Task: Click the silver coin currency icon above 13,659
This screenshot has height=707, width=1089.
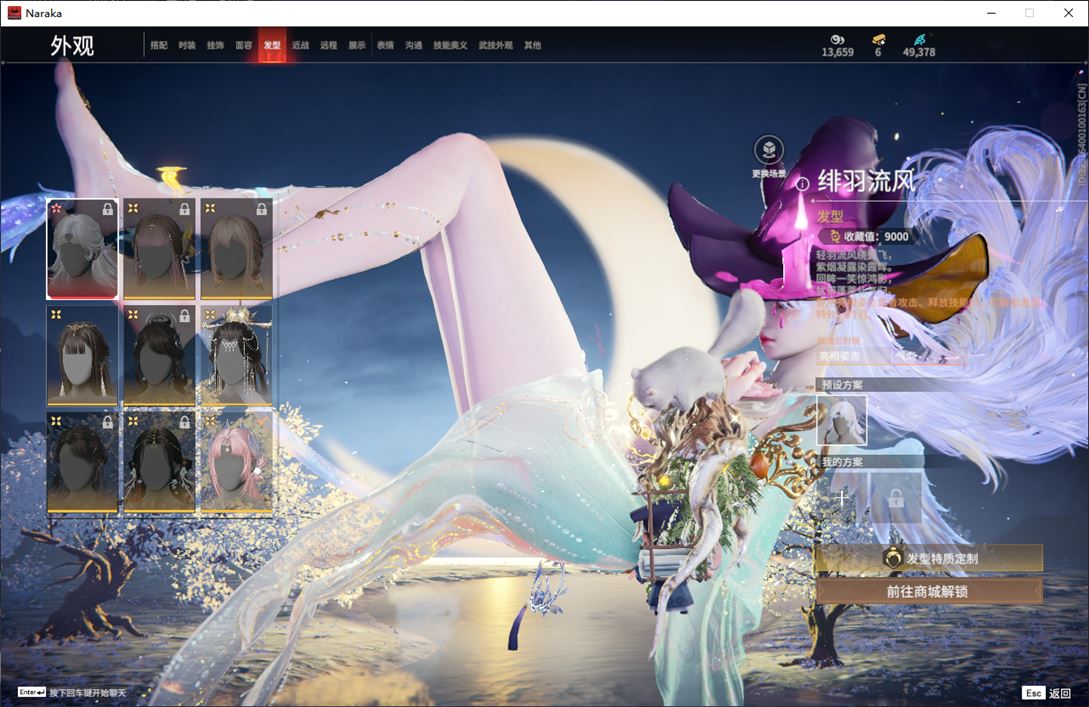Action: click(x=838, y=40)
